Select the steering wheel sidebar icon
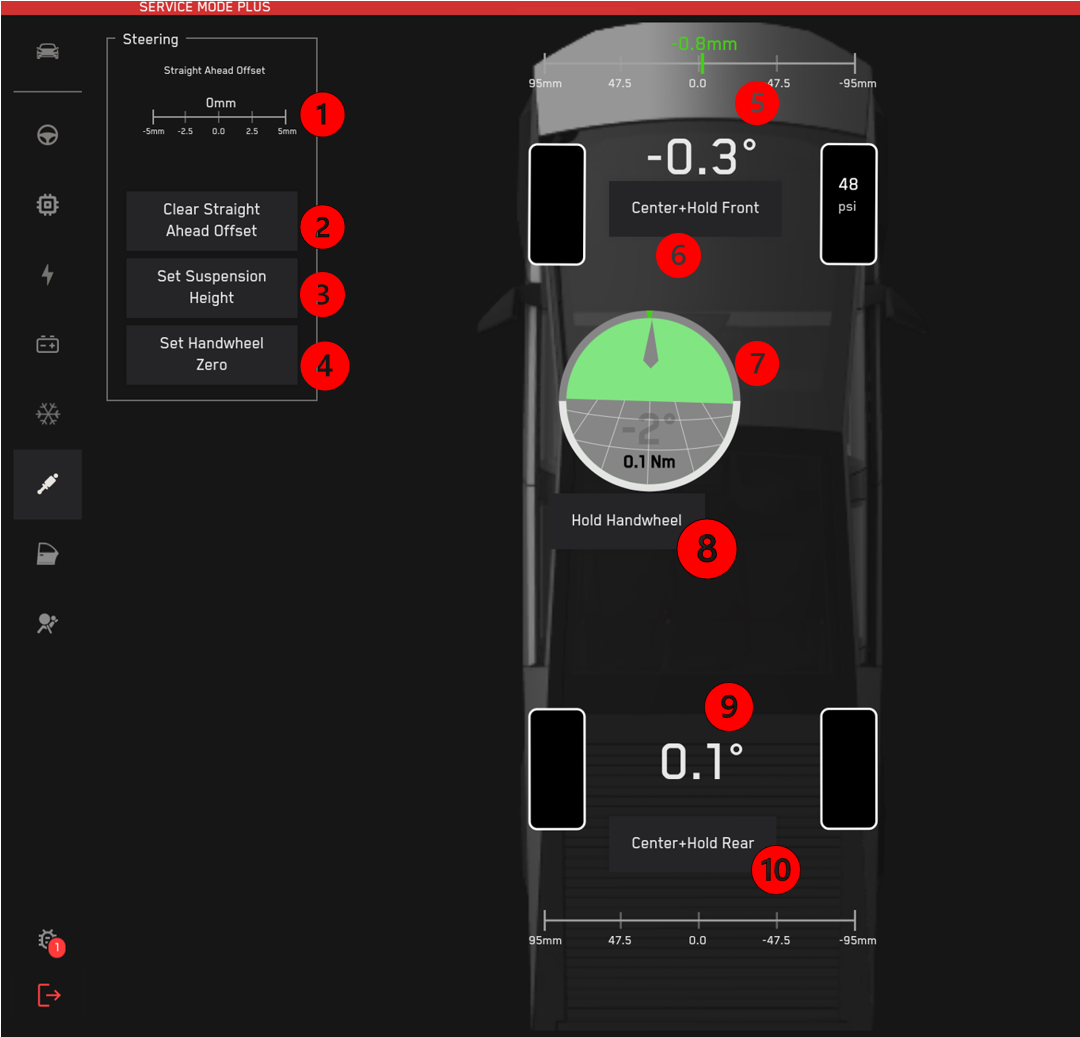 [x=47, y=135]
